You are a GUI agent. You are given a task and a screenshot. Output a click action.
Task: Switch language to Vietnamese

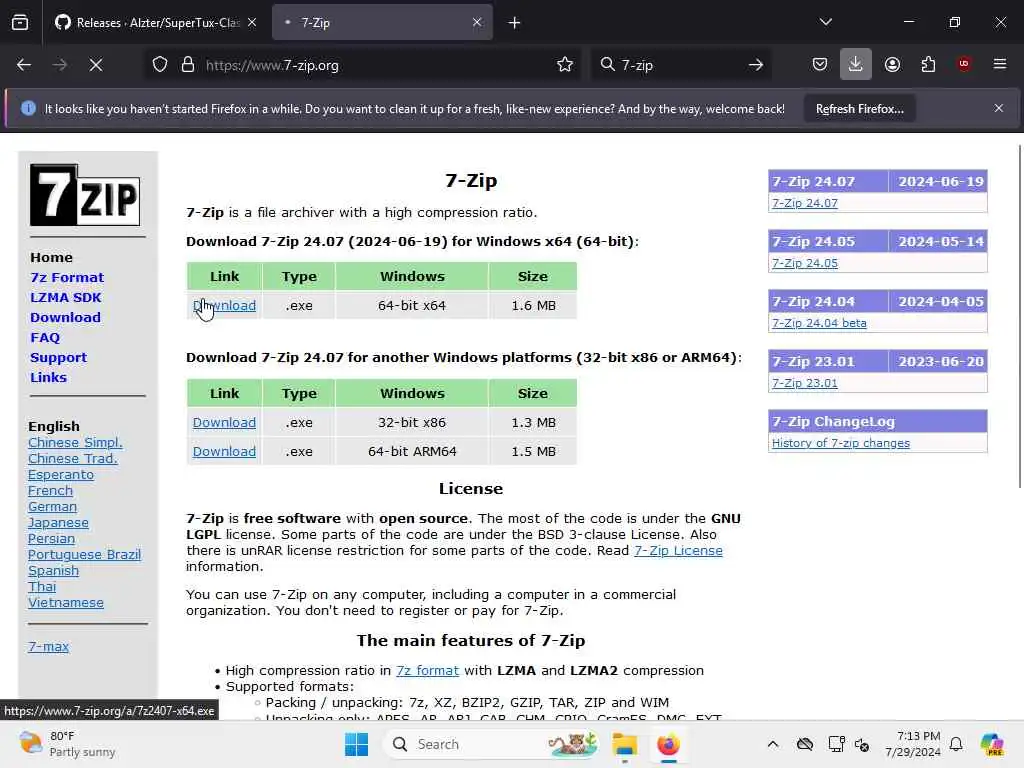66,603
